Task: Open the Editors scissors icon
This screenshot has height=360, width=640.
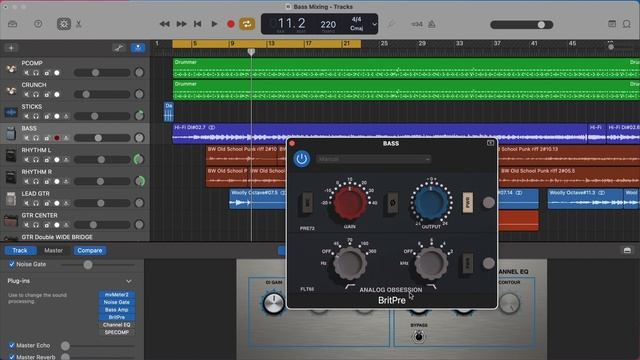Action: point(79,24)
